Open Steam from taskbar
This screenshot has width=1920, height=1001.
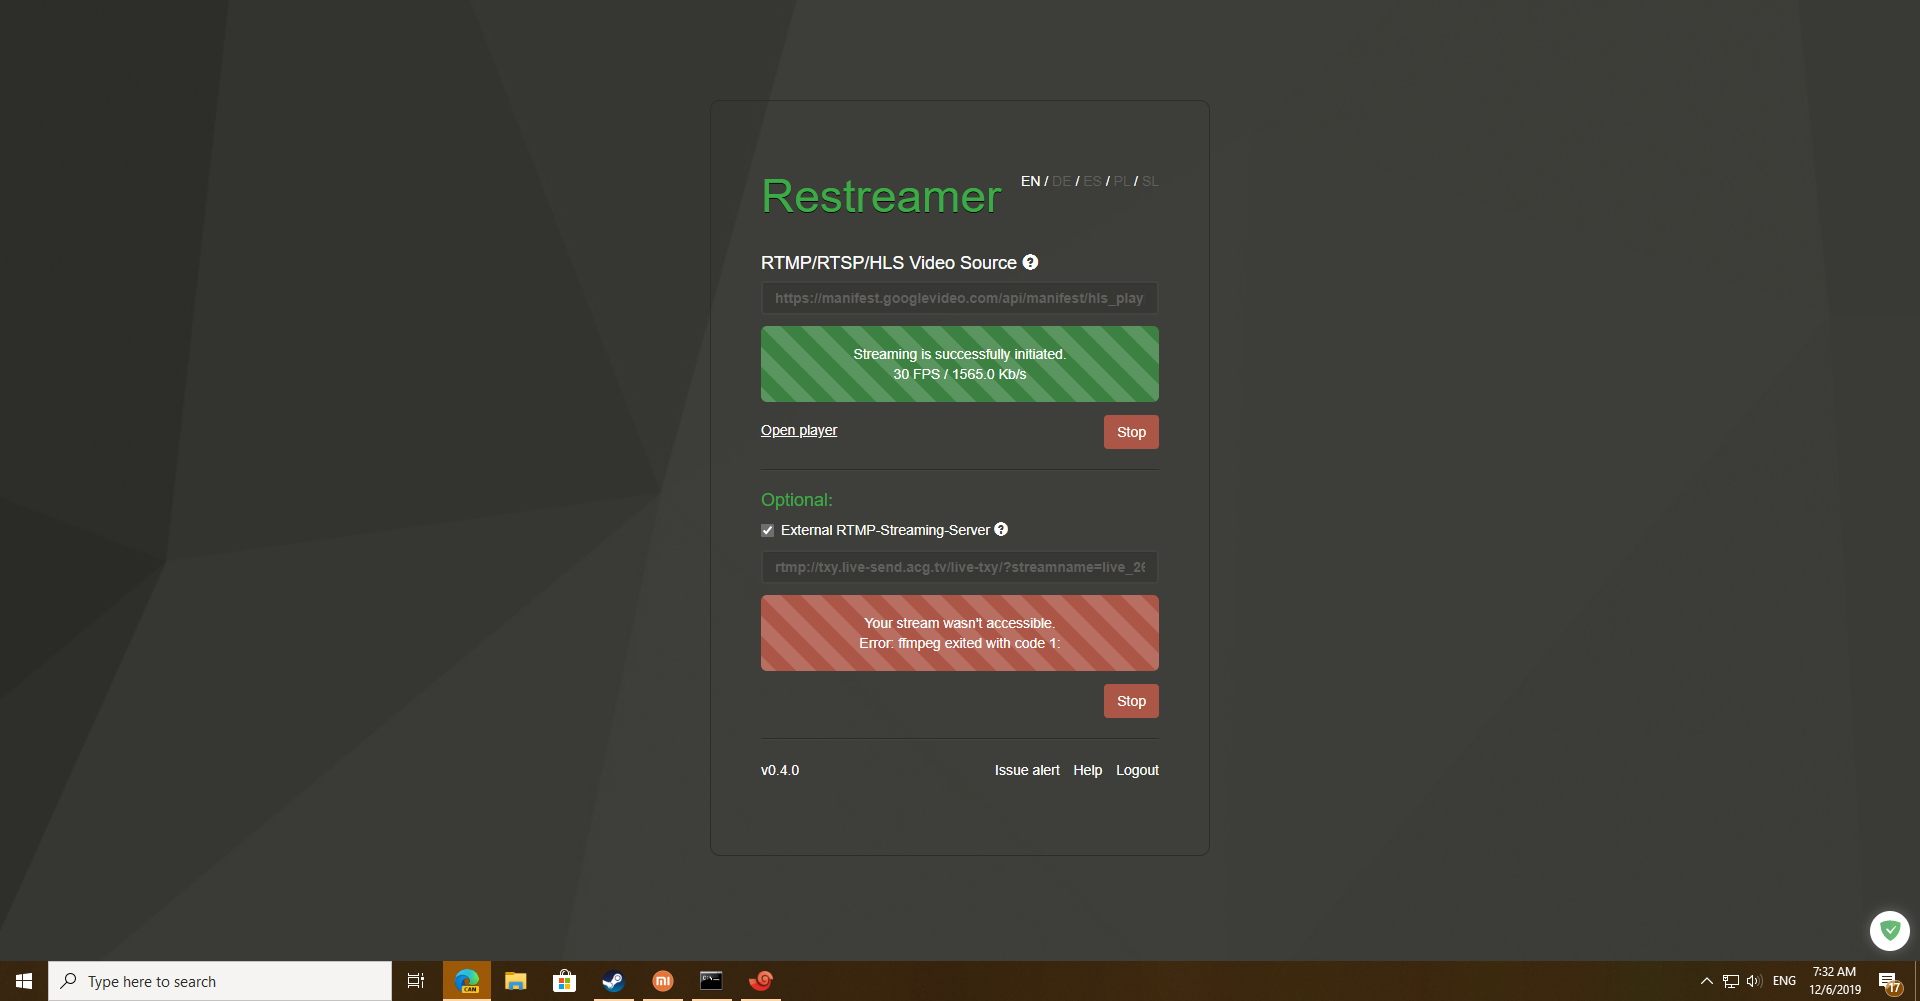tap(613, 981)
